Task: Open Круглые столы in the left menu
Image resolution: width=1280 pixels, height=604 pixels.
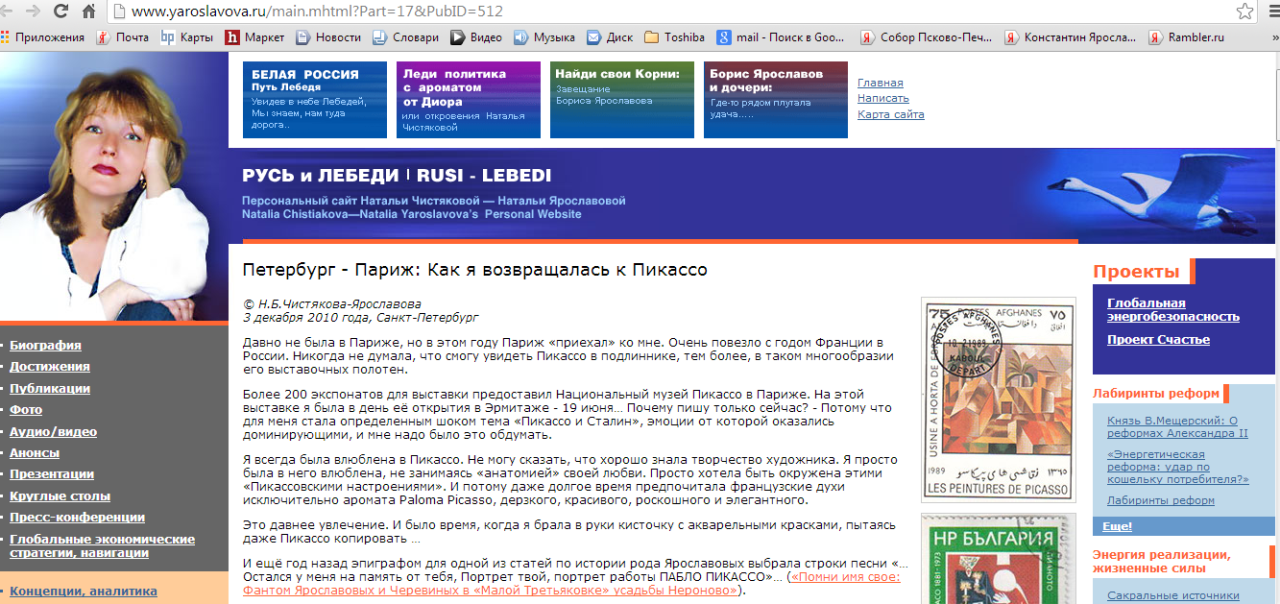Action: 60,496
